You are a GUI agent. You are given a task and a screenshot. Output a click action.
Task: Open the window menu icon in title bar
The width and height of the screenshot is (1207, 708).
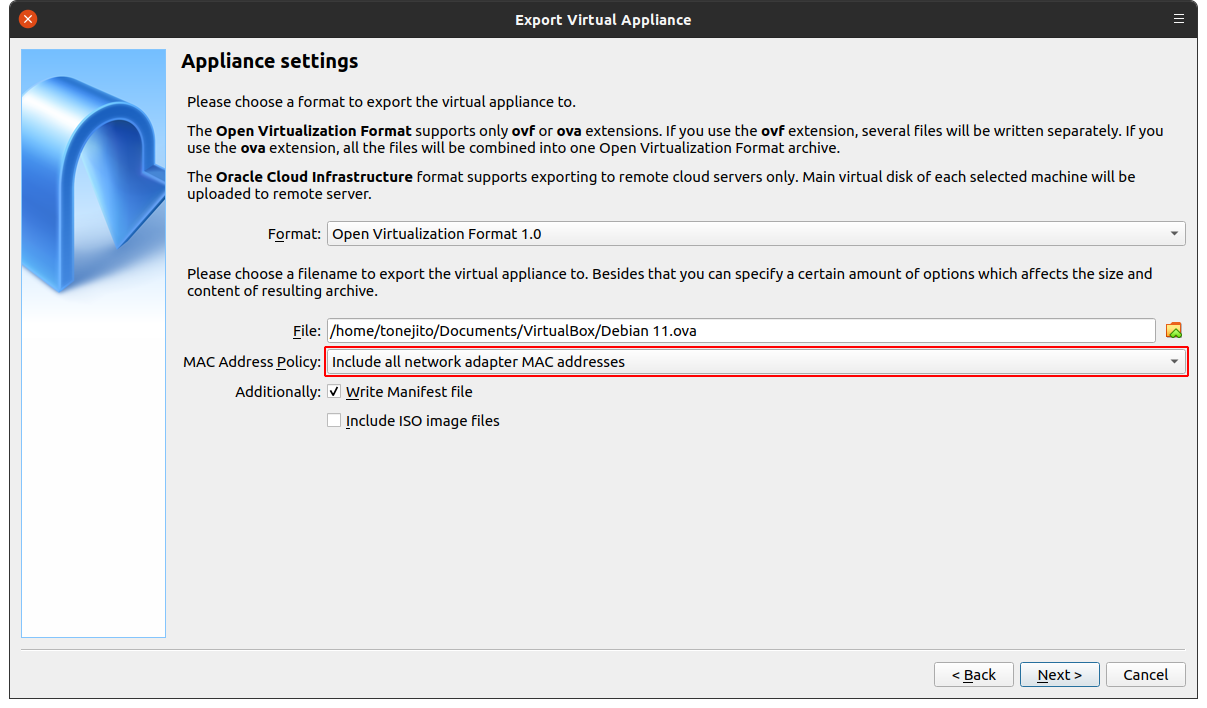(1181, 19)
